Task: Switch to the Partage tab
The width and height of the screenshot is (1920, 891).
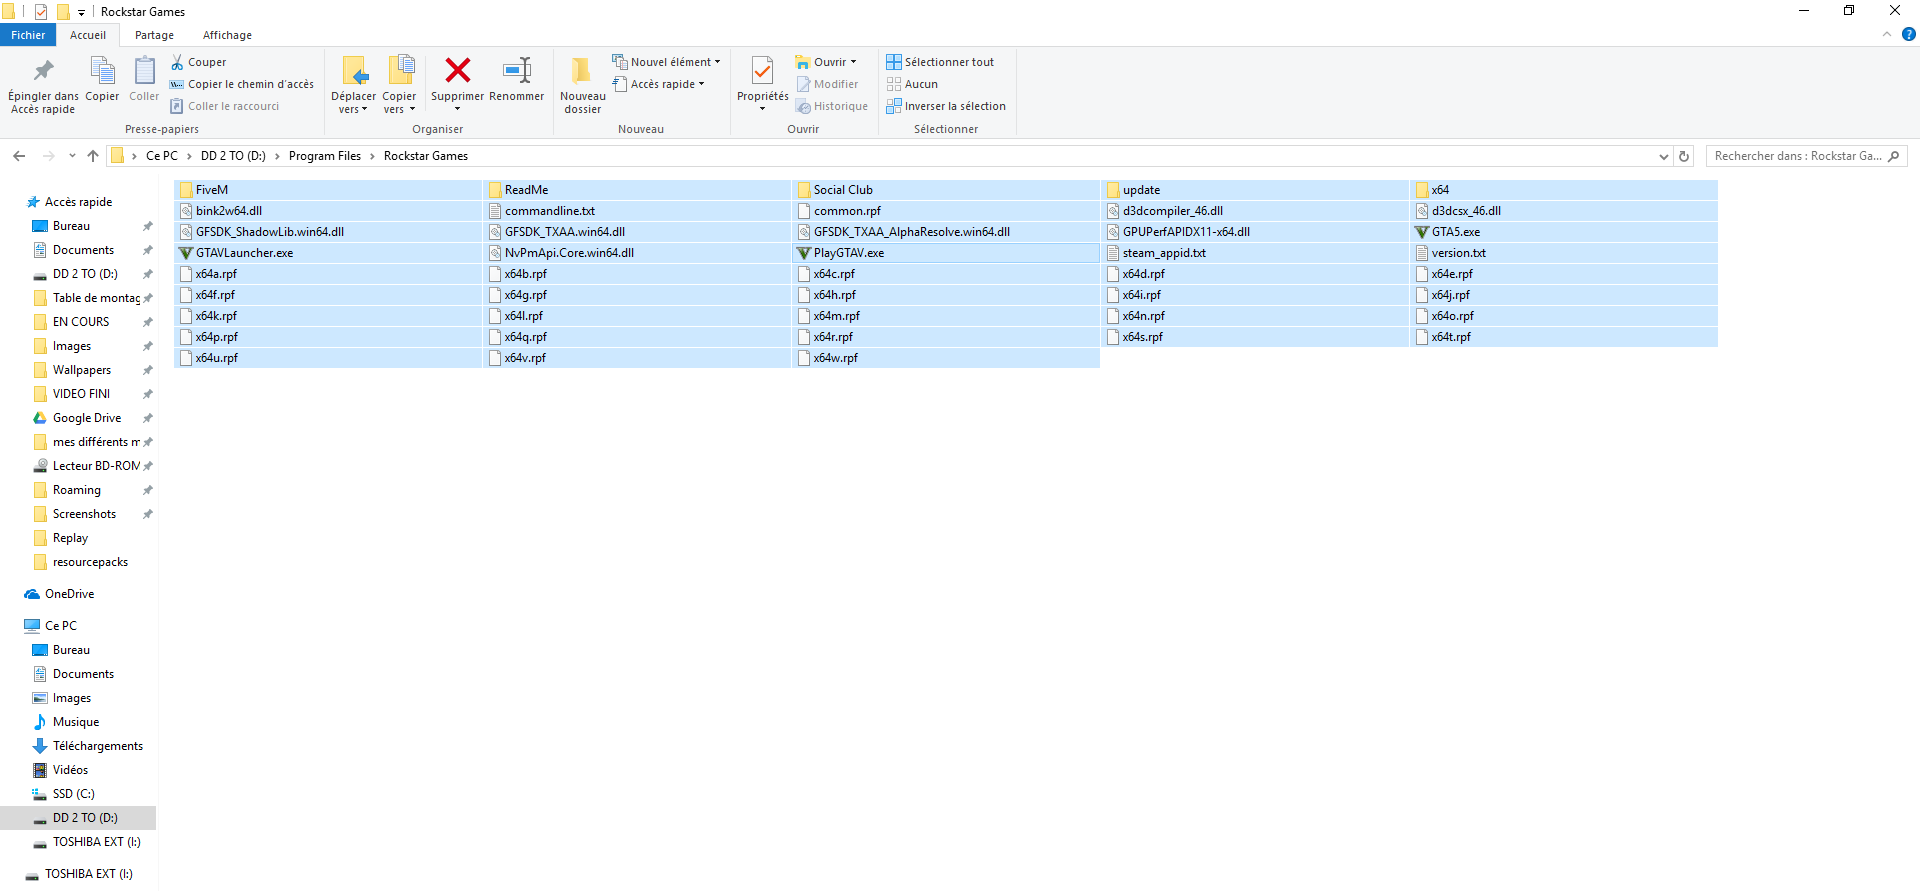Action: pos(154,35)
